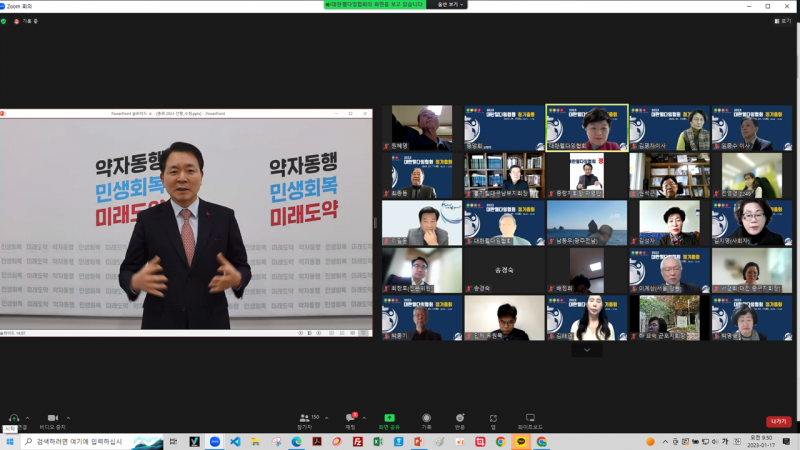Click the green encryption shield icon
800x450 pixels.
(x=4, y=20)
